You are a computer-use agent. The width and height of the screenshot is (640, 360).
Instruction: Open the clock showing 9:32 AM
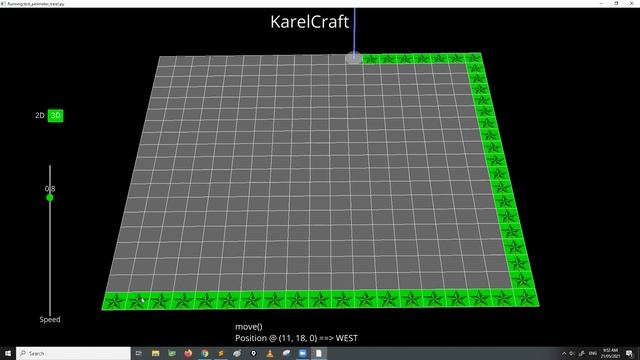(611, 353)
